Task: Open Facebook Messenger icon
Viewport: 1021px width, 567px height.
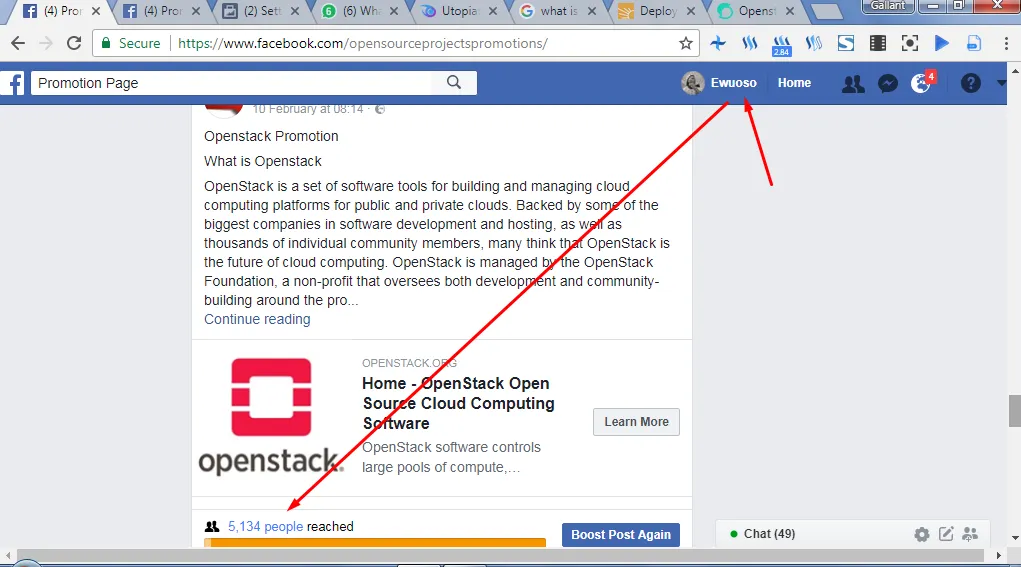Action: (888, 83)
